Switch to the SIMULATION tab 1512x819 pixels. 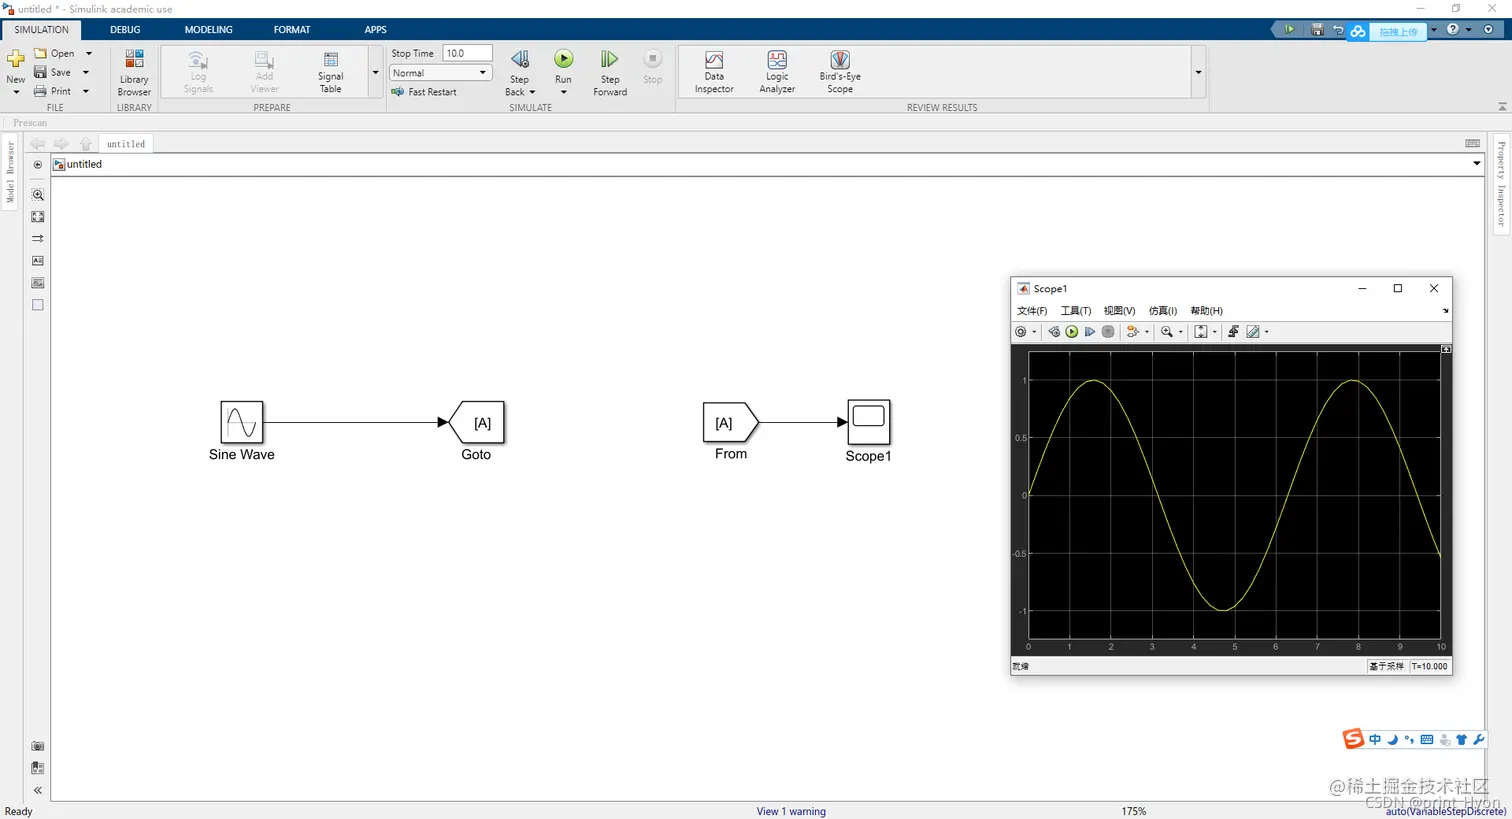click(41, 29)
